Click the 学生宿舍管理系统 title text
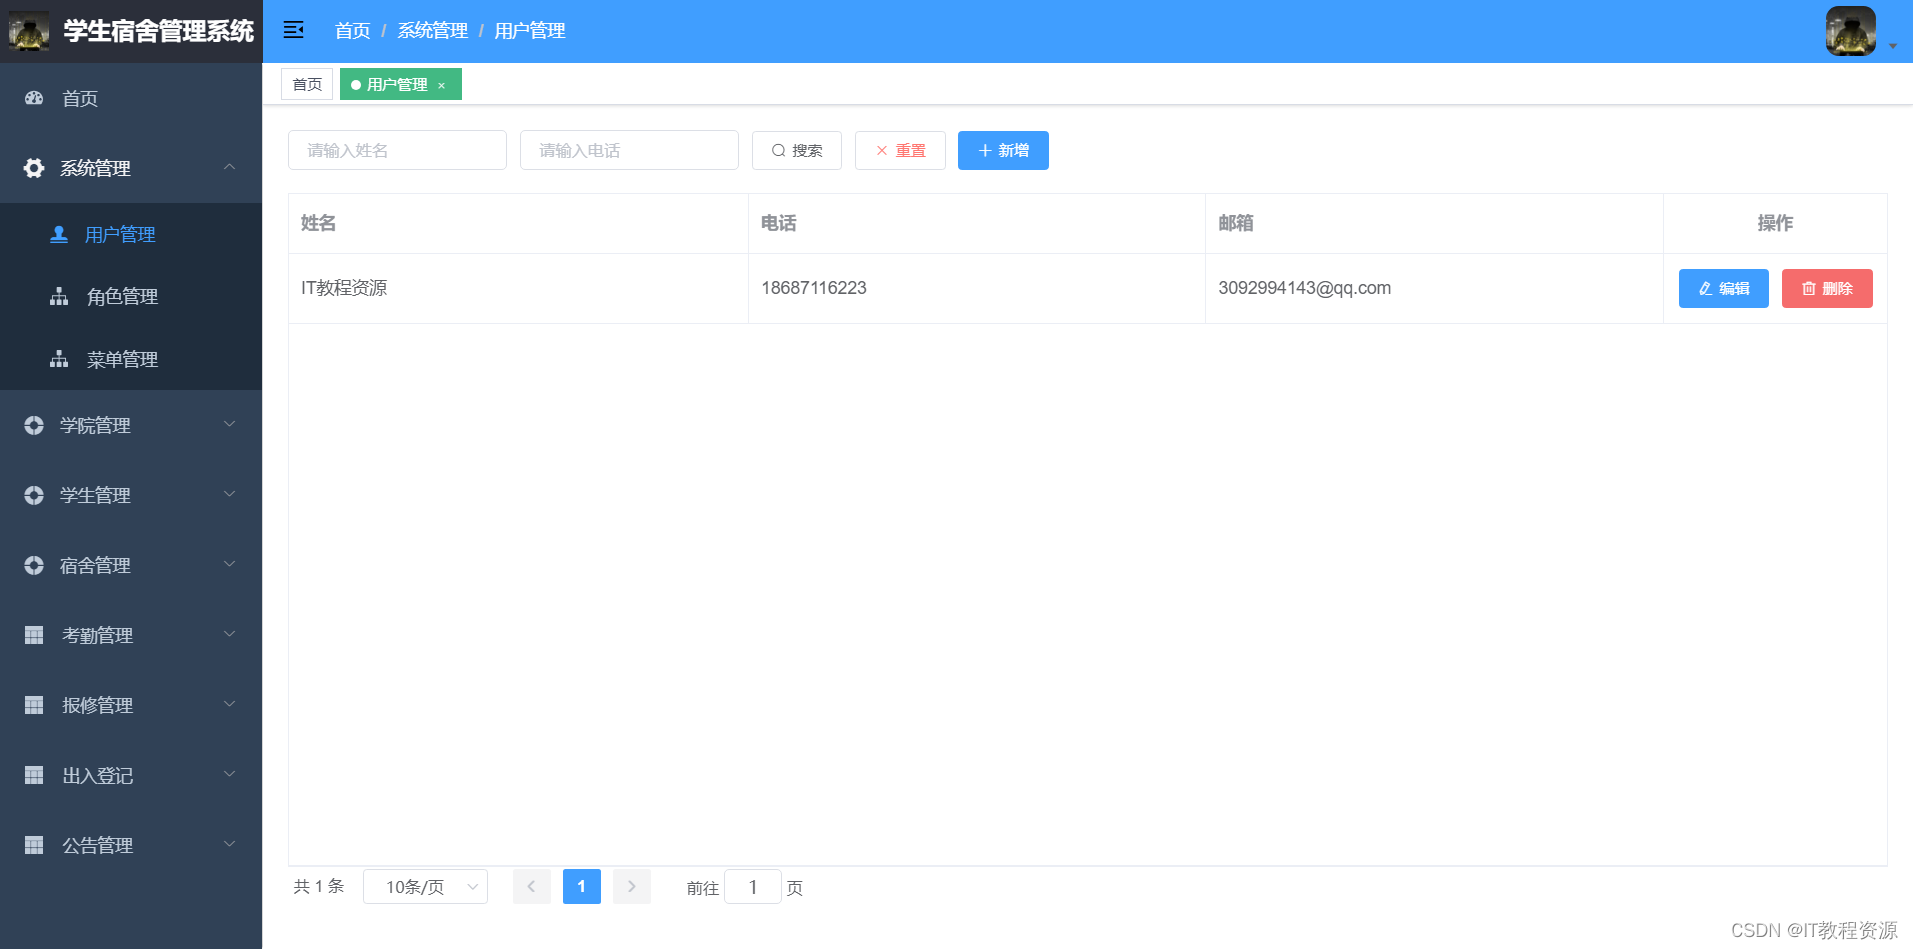 pos(159,31)
